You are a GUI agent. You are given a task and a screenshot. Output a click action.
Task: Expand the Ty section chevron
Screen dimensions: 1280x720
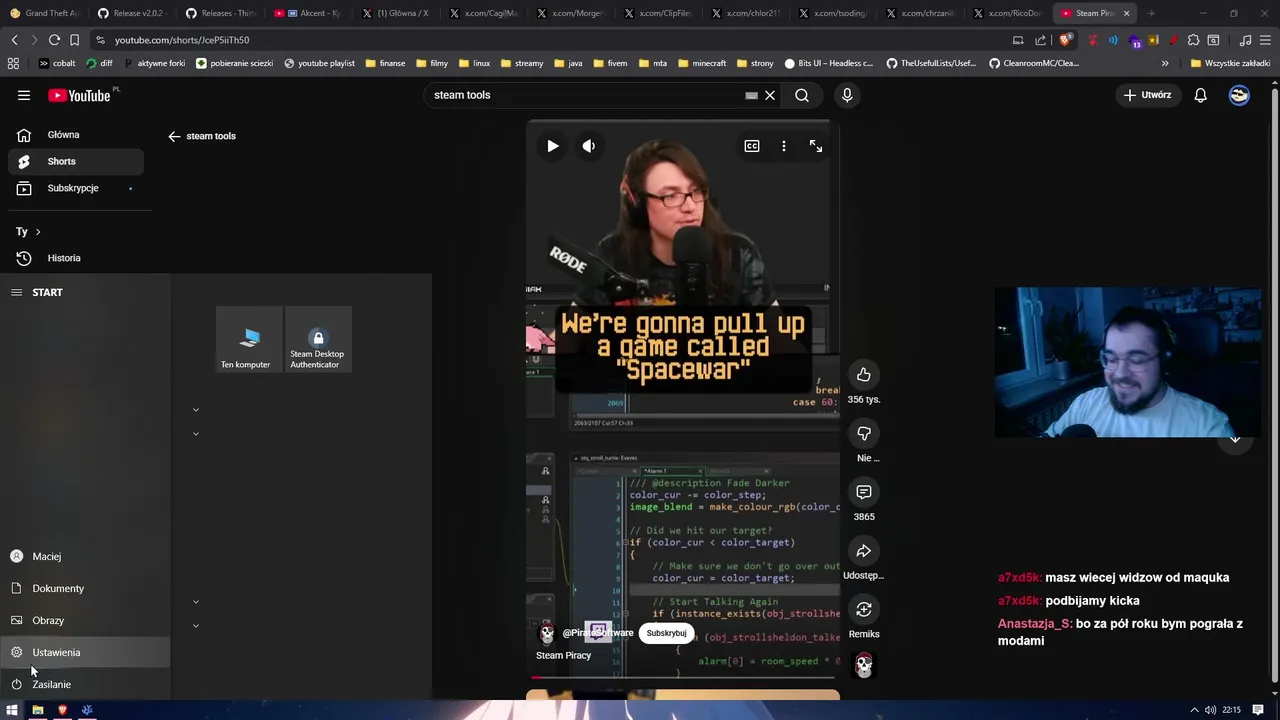point(38,232)
